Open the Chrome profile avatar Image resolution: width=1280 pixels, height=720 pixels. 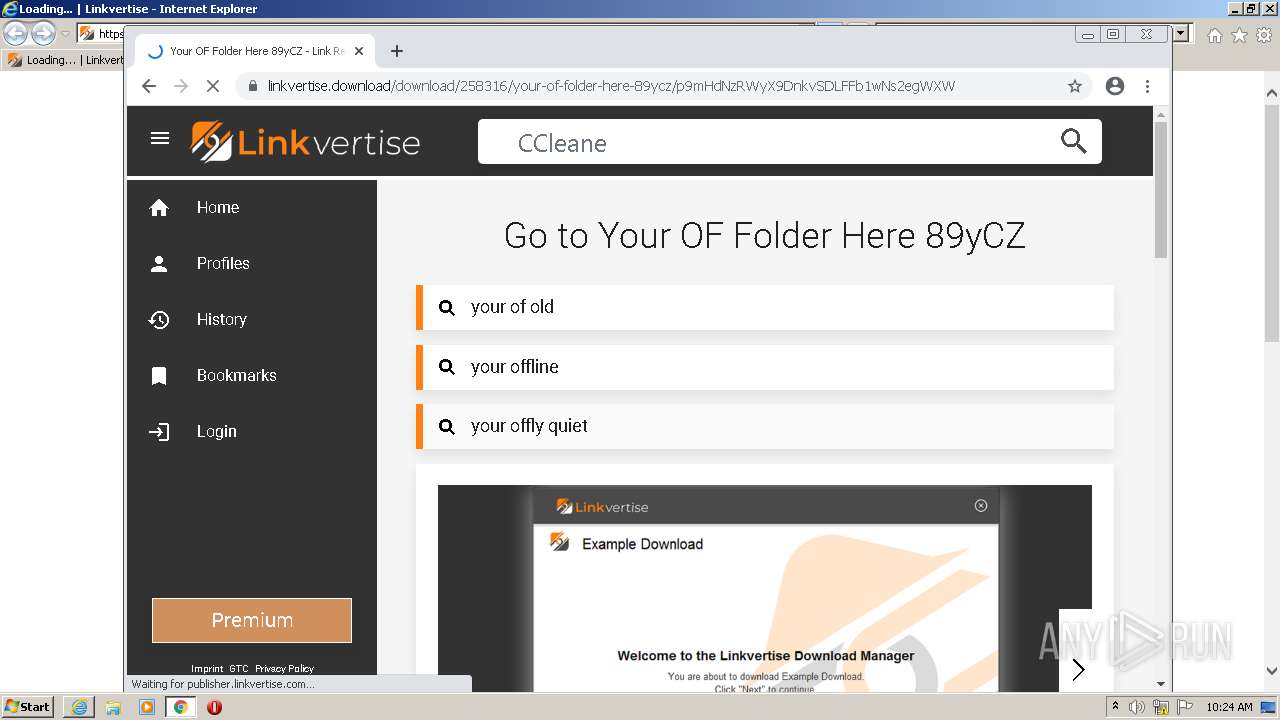(1115, 86)
